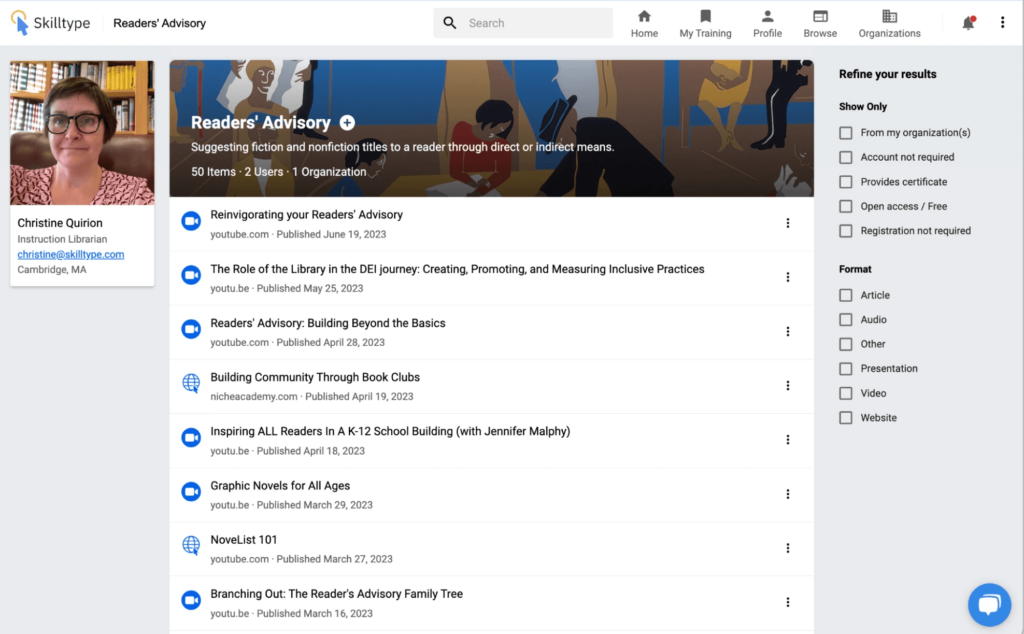Click globe icon for Building Community Through Book Clubs

click(191, 384)
